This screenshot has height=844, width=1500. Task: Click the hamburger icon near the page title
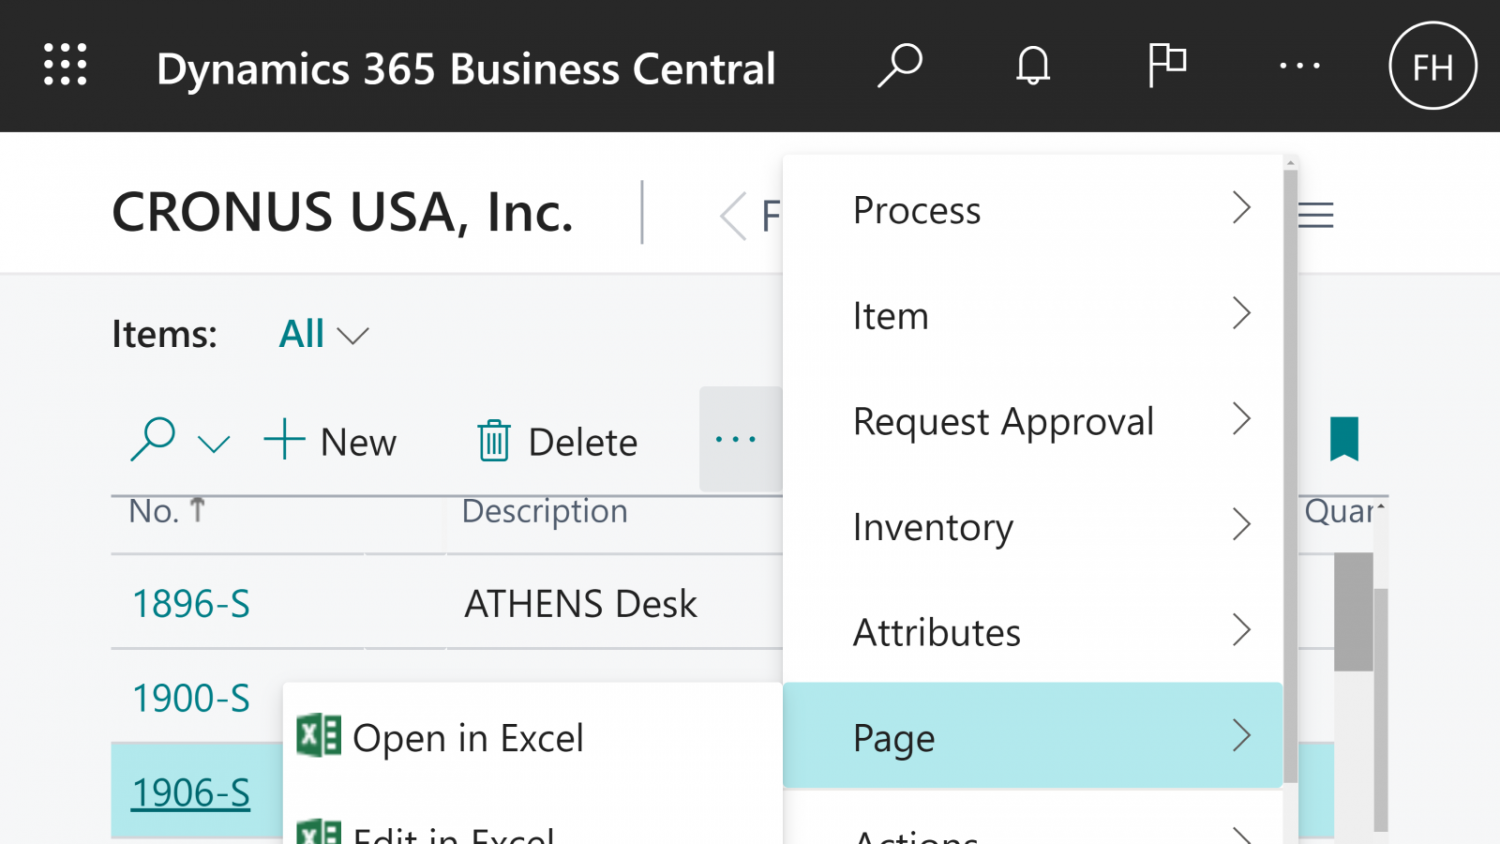pyautogui.click(x=1314, y=214)
